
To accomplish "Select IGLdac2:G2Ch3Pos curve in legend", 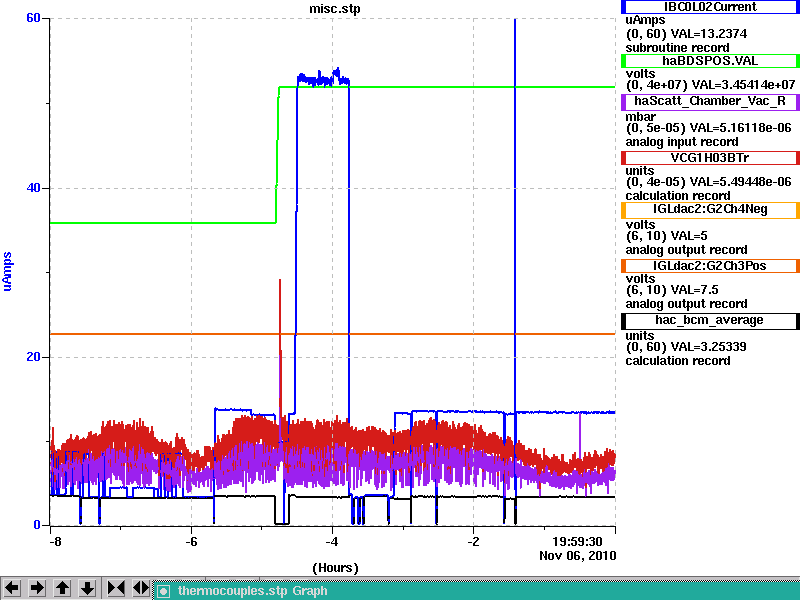I will click(x=710, y=266).
